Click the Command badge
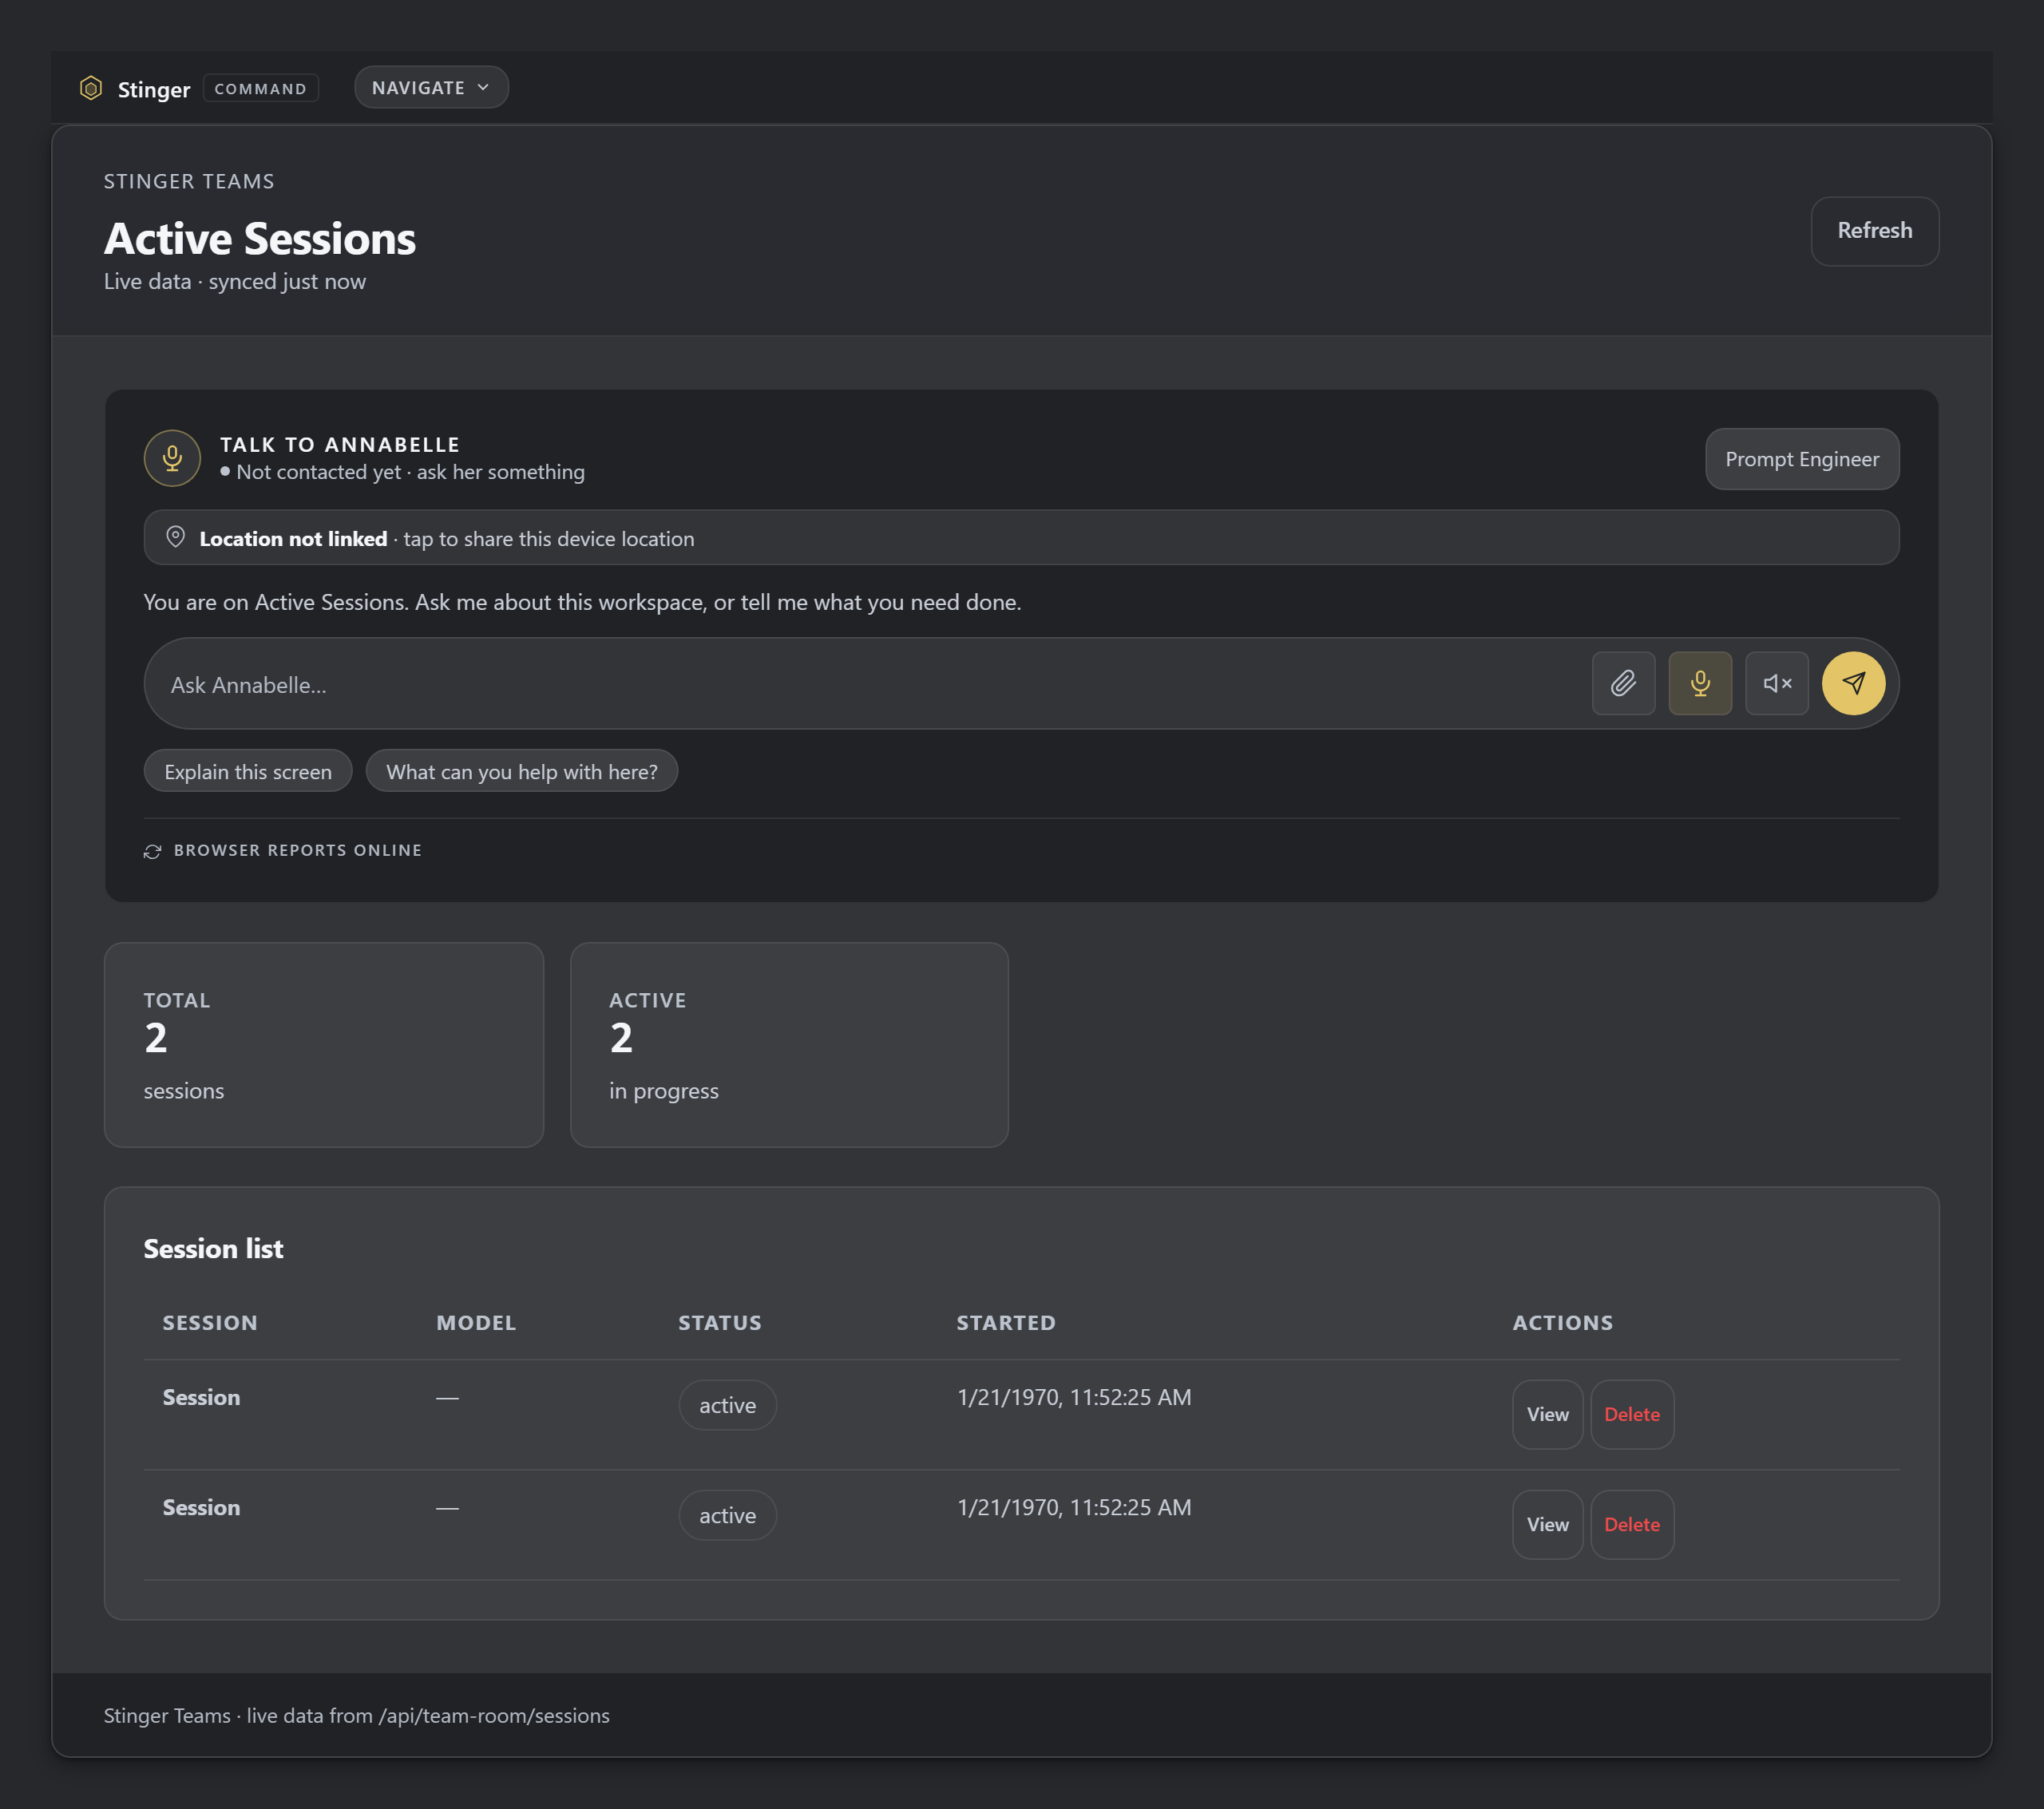 tap(260, 89)
